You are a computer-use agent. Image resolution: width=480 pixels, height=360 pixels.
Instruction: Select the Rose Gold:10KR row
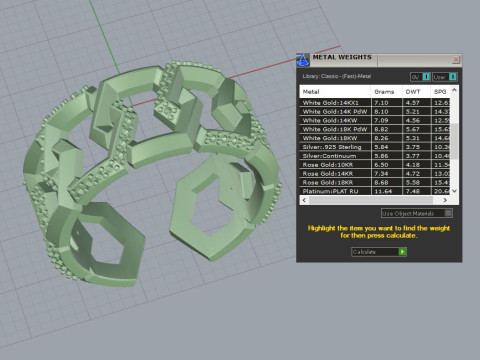pos(375,165)
